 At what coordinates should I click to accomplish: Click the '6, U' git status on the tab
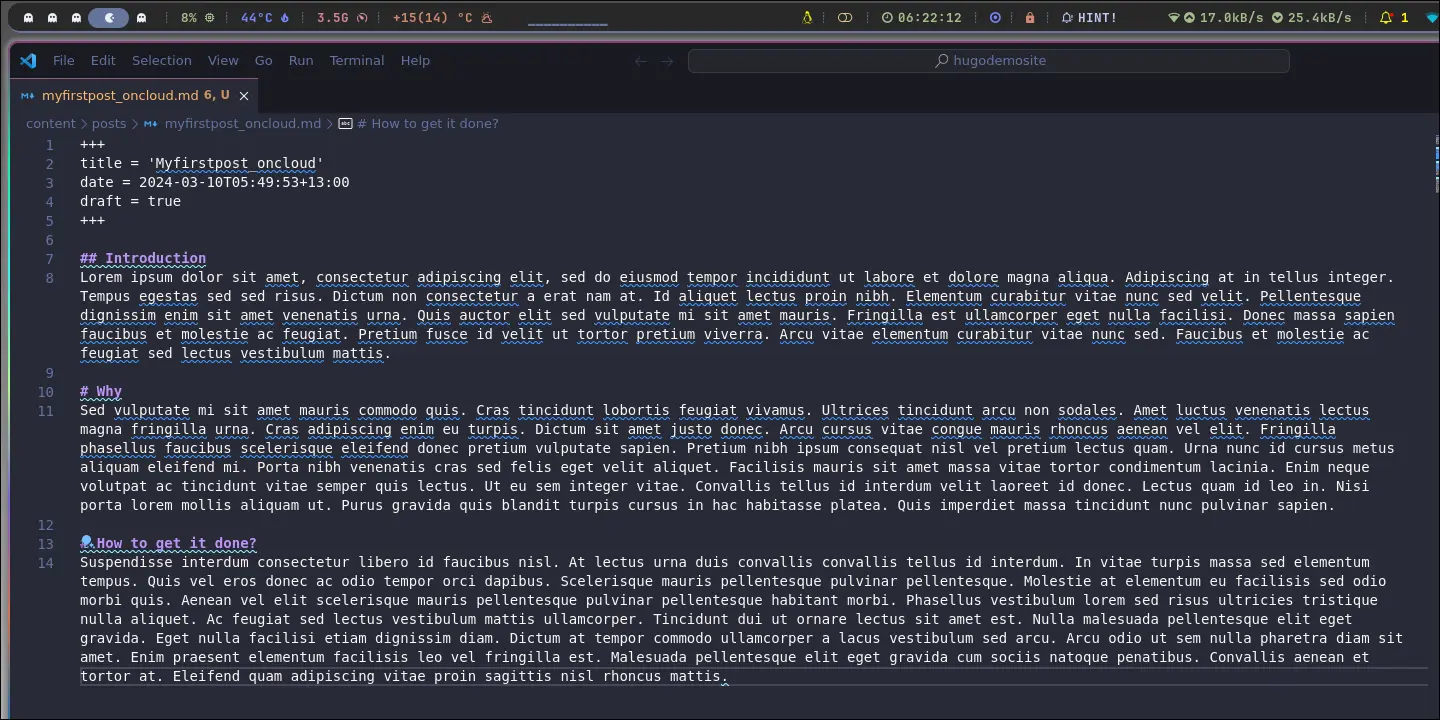217,96
